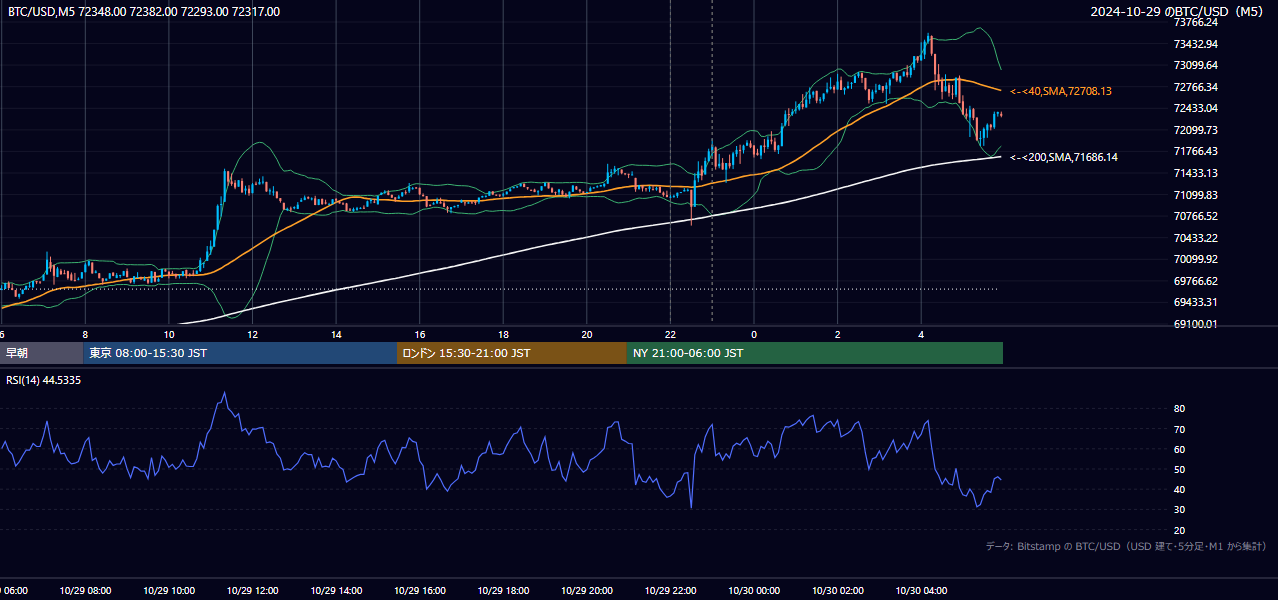1278x600 pixels.
Task: Click the 69100.01 price axis label
Action: 1195,324
